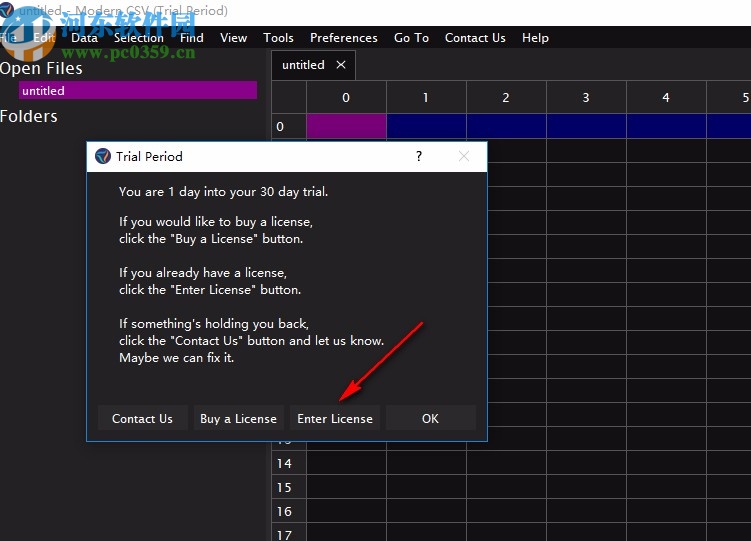Screen dimensions: 751x541
Task: Open the Selection menu
Action: (x=138, y=38)
